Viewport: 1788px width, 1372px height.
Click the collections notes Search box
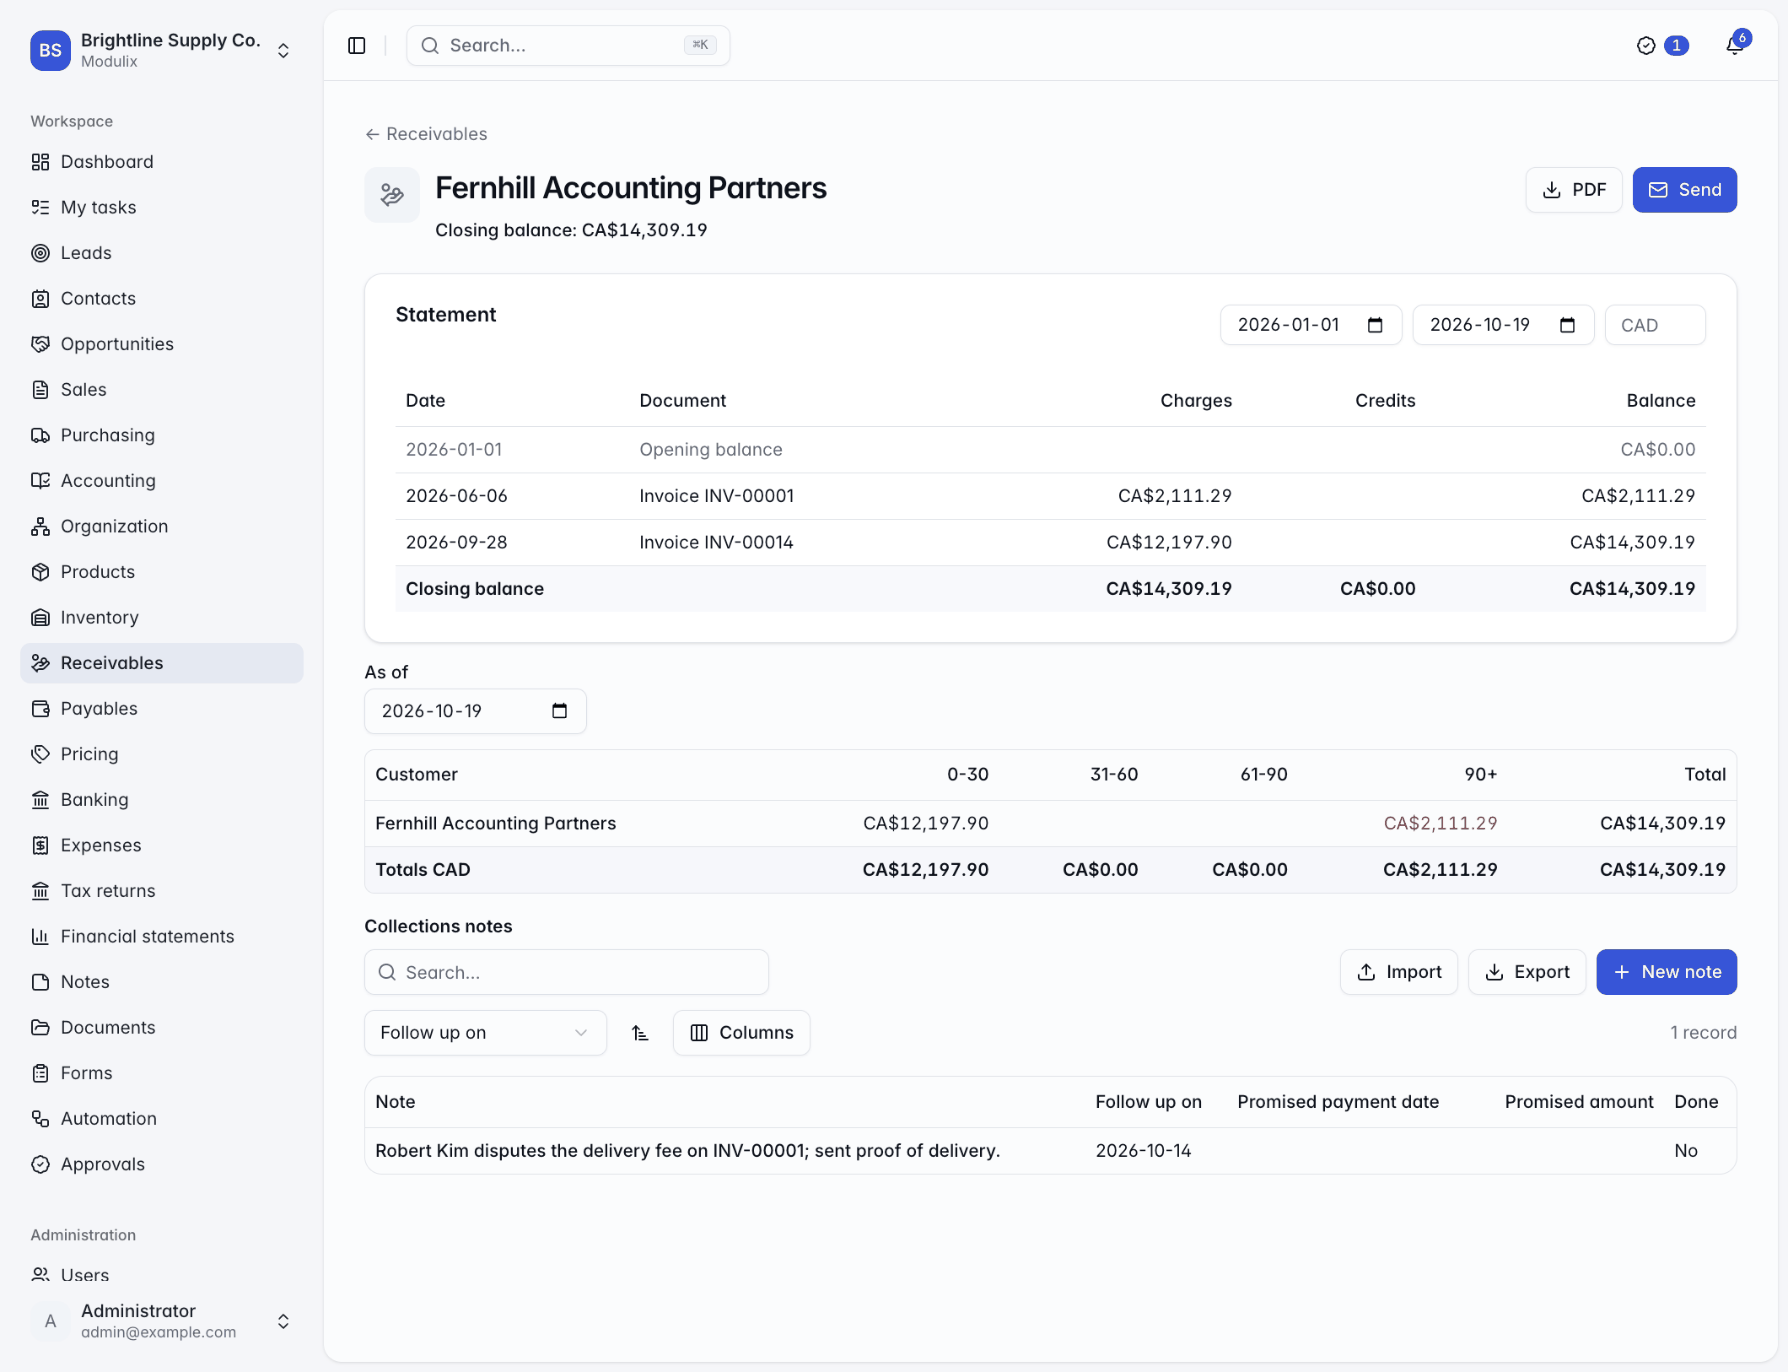(566, 972)
